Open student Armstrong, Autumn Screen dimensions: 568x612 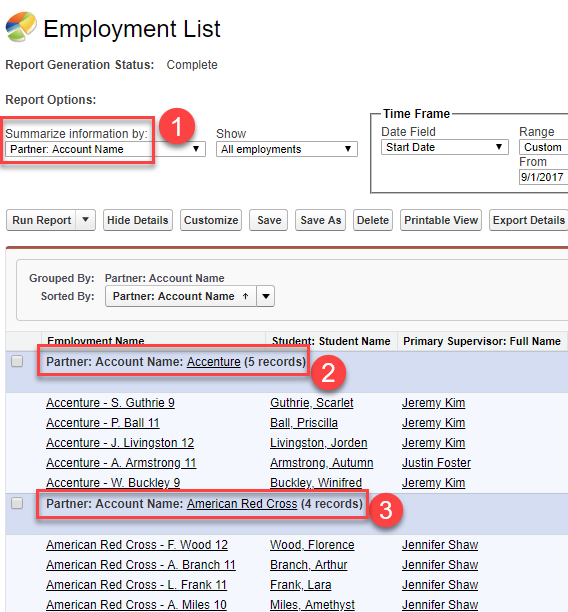pos(322,463)
